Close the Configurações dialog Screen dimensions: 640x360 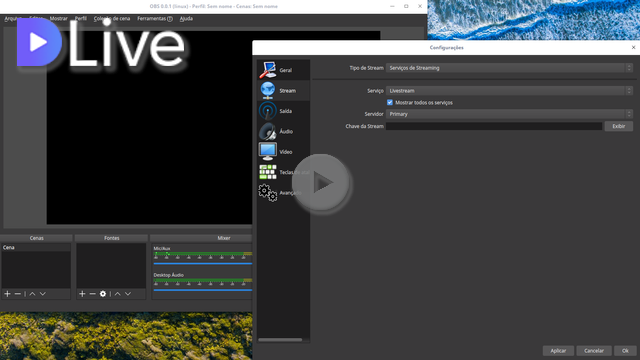coord(633,48)
